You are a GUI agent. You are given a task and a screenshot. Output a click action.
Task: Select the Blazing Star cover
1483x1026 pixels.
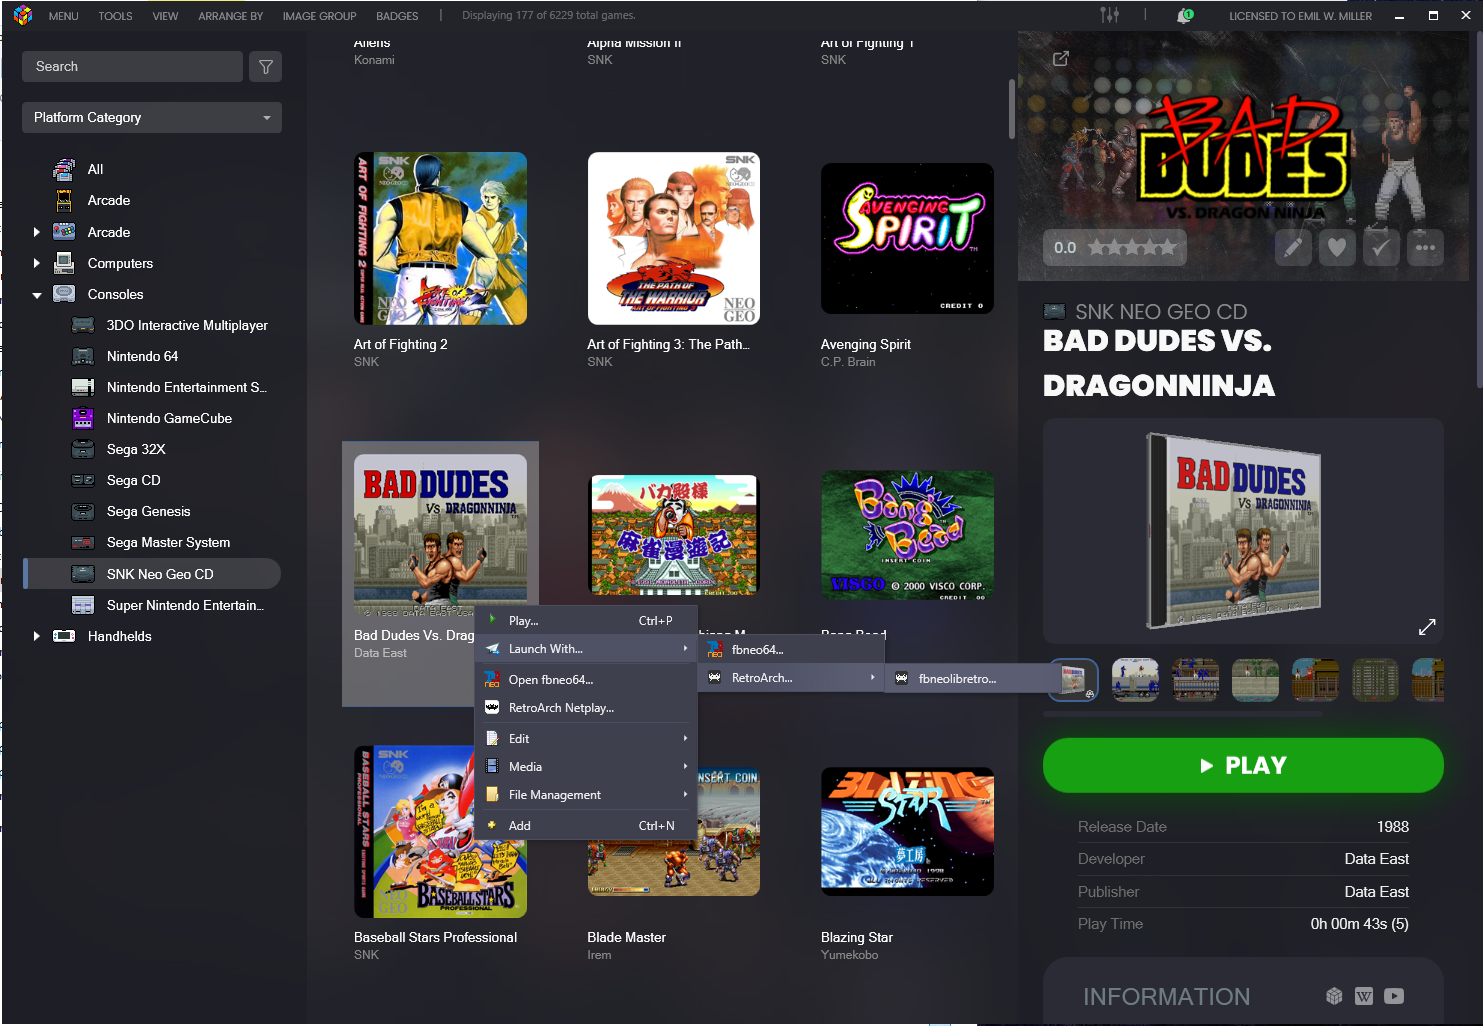(x=907, y=831)
